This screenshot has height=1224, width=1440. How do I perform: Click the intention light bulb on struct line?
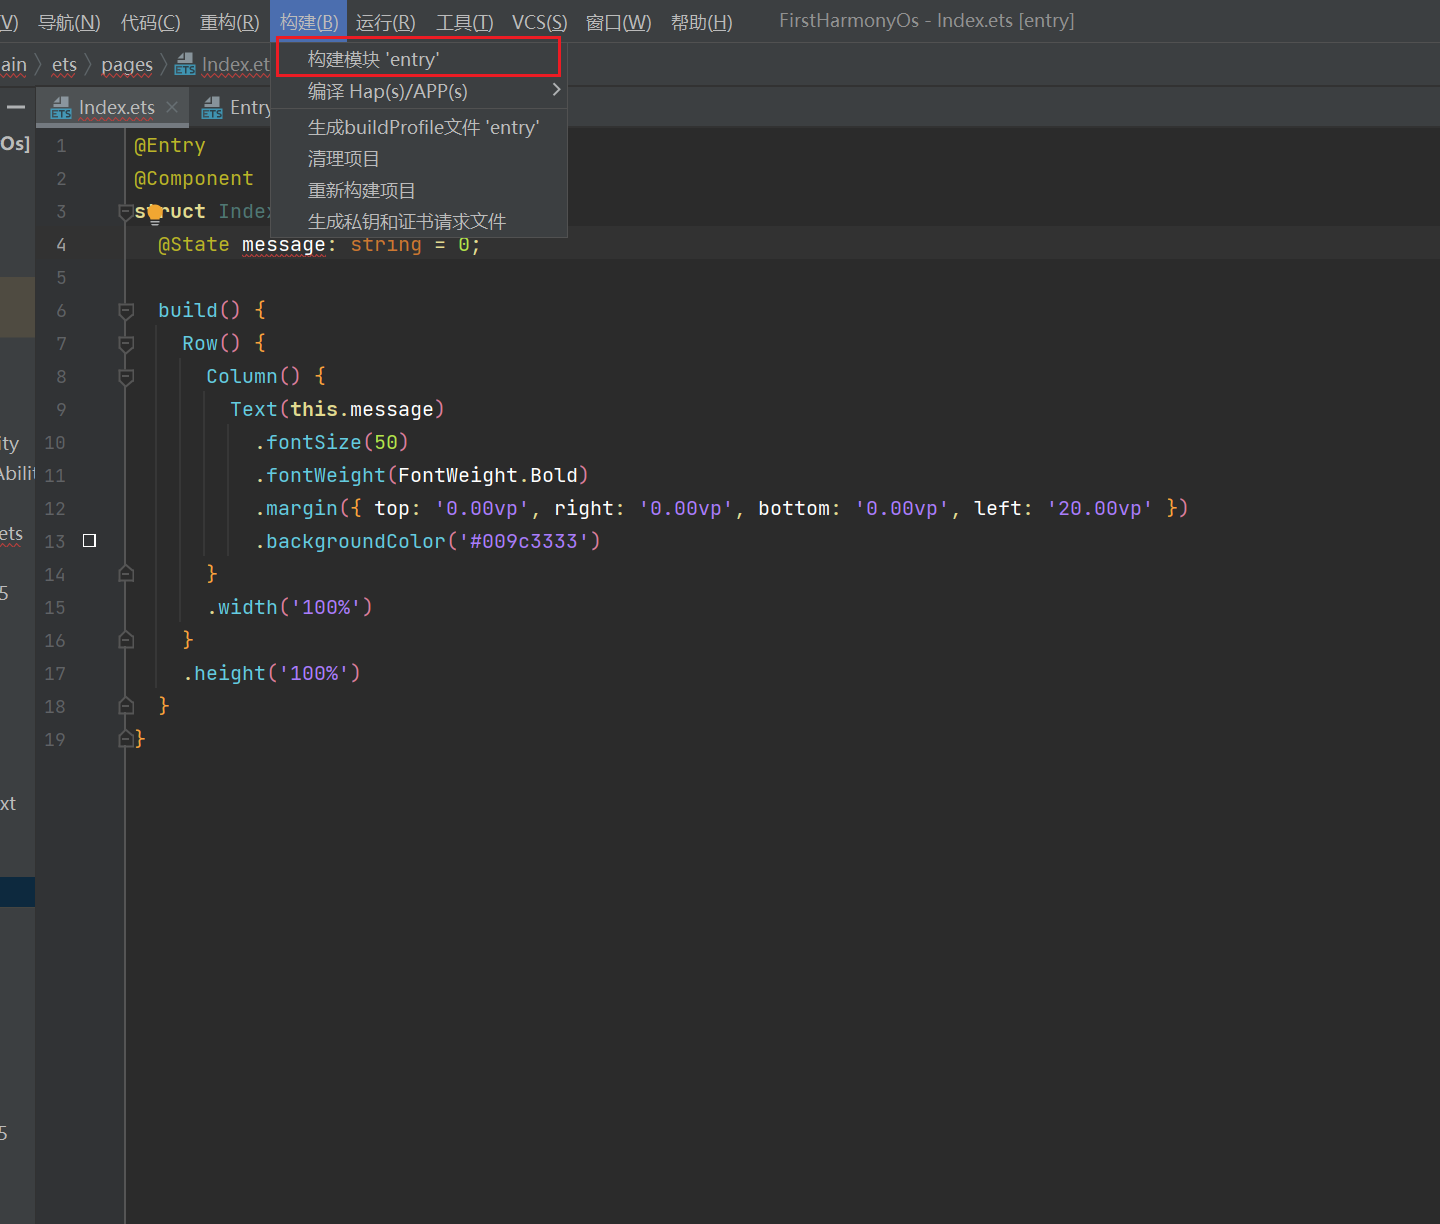coord(155,213)
